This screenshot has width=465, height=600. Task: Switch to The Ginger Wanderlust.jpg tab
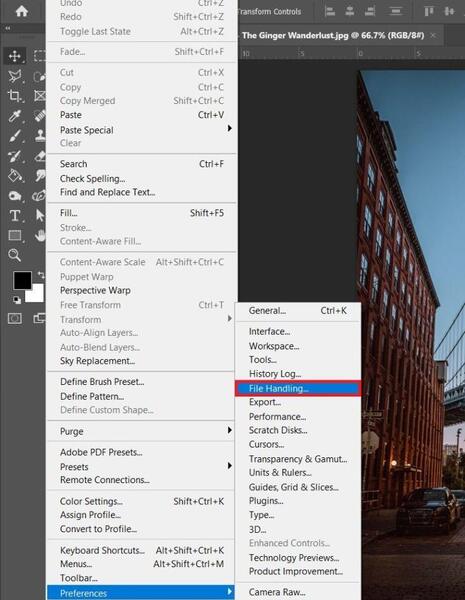333,36
